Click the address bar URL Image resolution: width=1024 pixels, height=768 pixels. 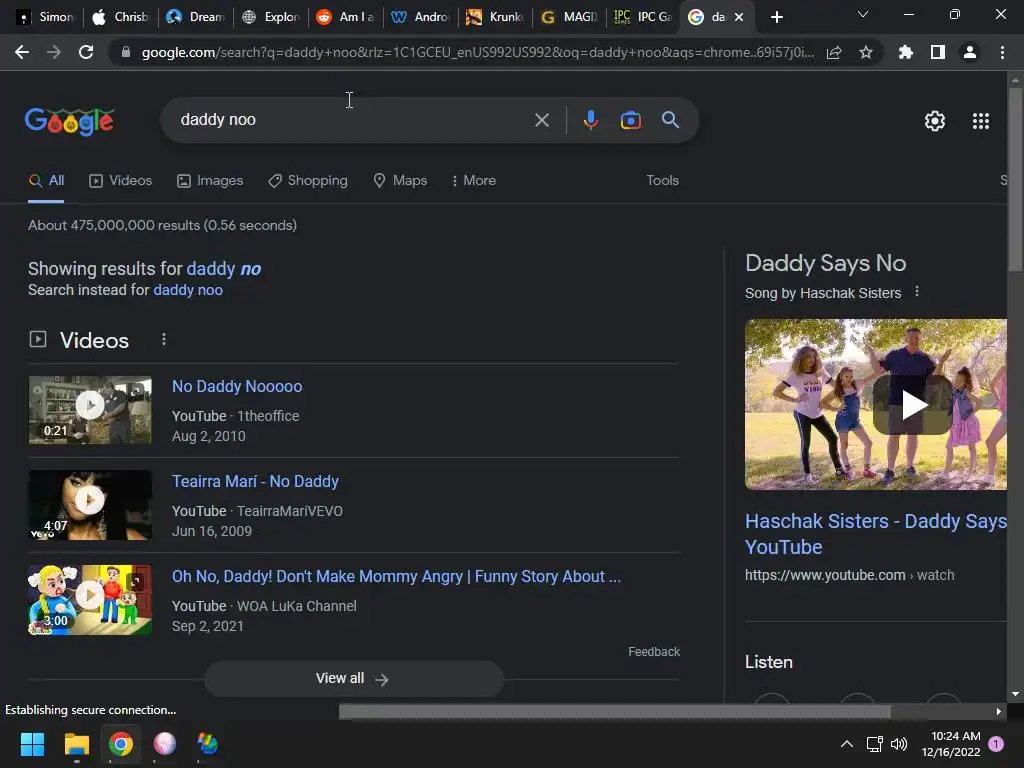[x=477, y=52]
